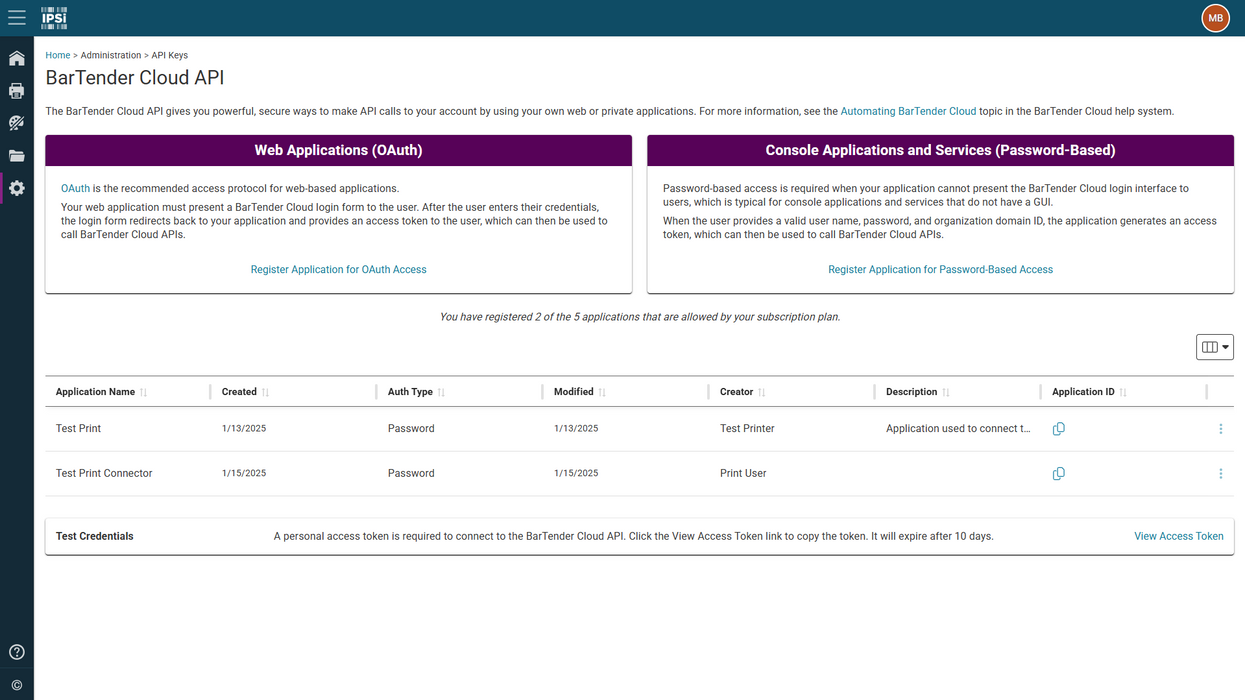Click Password auth type in Test Print Connector row
Image resolution: width=1245 pixels, height=700 pixels.
tap(411, 474)
